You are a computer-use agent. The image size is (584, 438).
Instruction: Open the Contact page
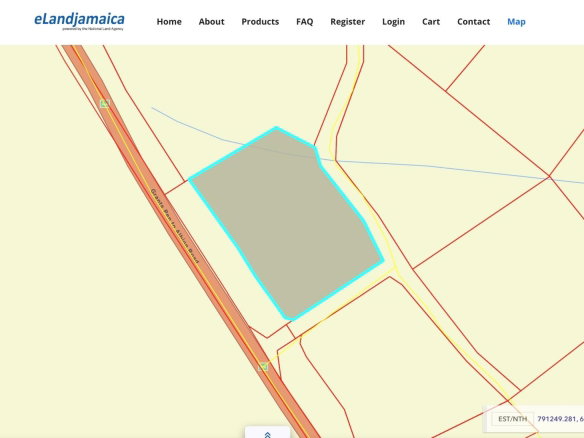pos(474,22)
